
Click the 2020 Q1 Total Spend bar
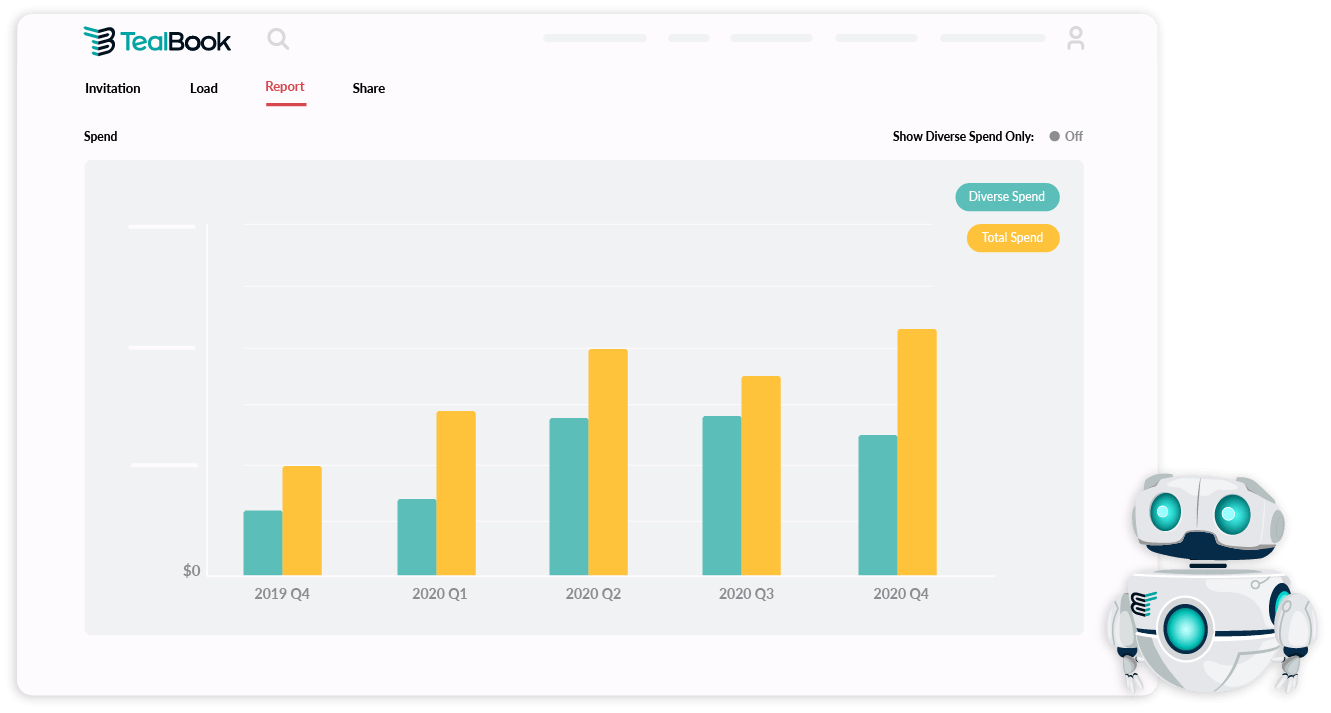456,493
